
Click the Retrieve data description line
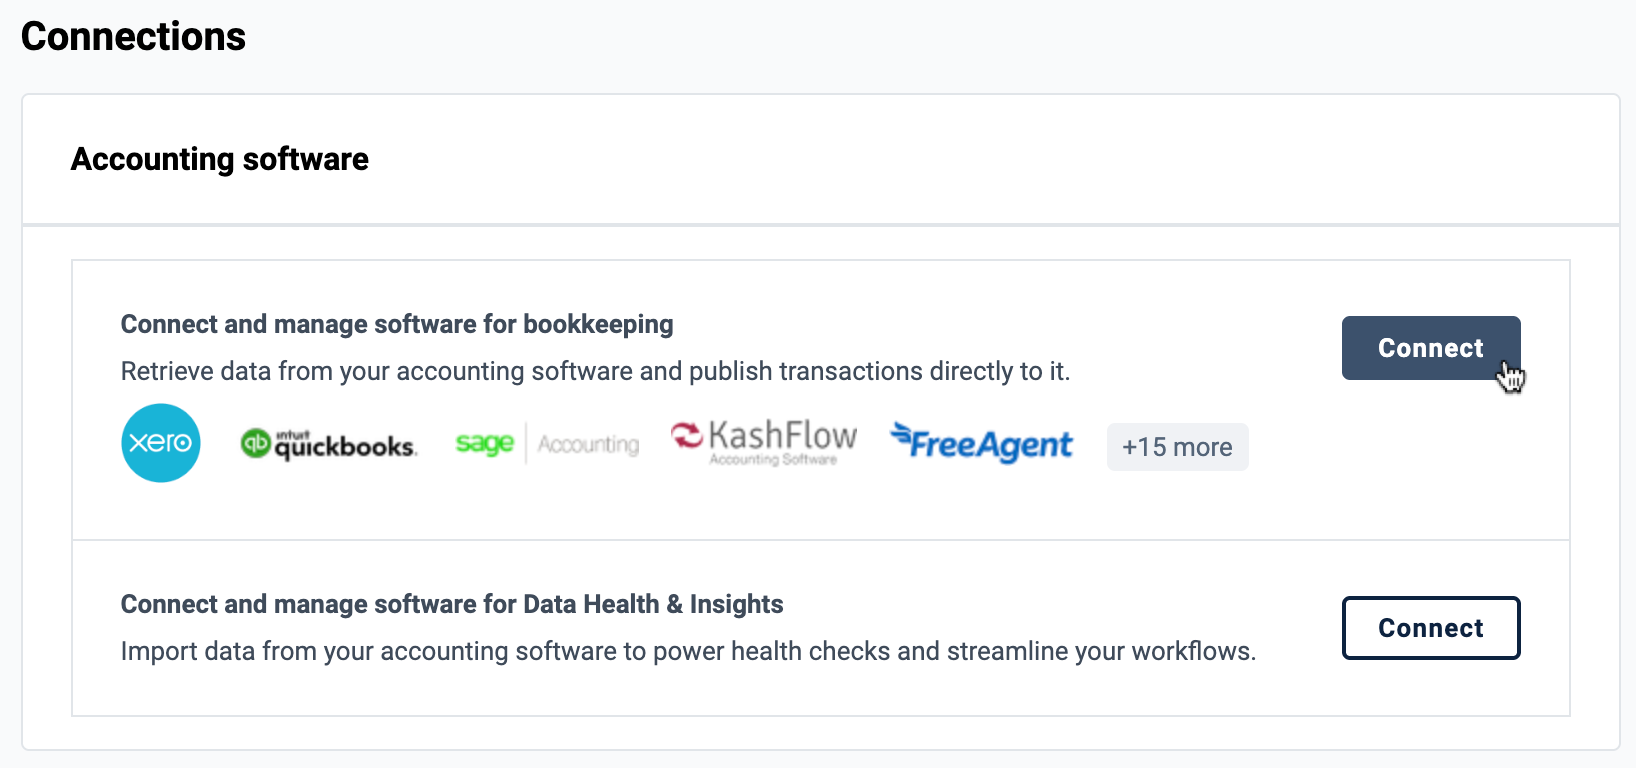click(595, 371)
